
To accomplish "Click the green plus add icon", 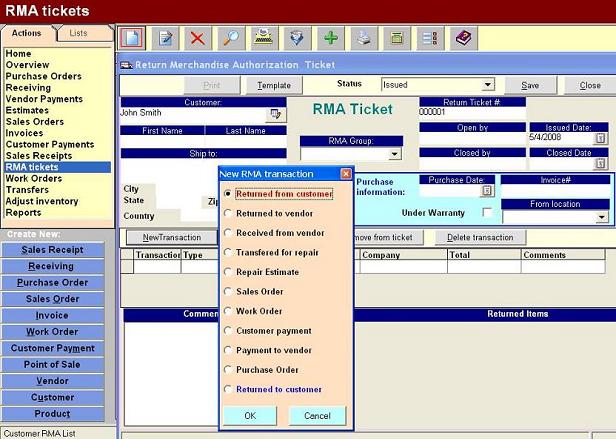I will [330, 38].
